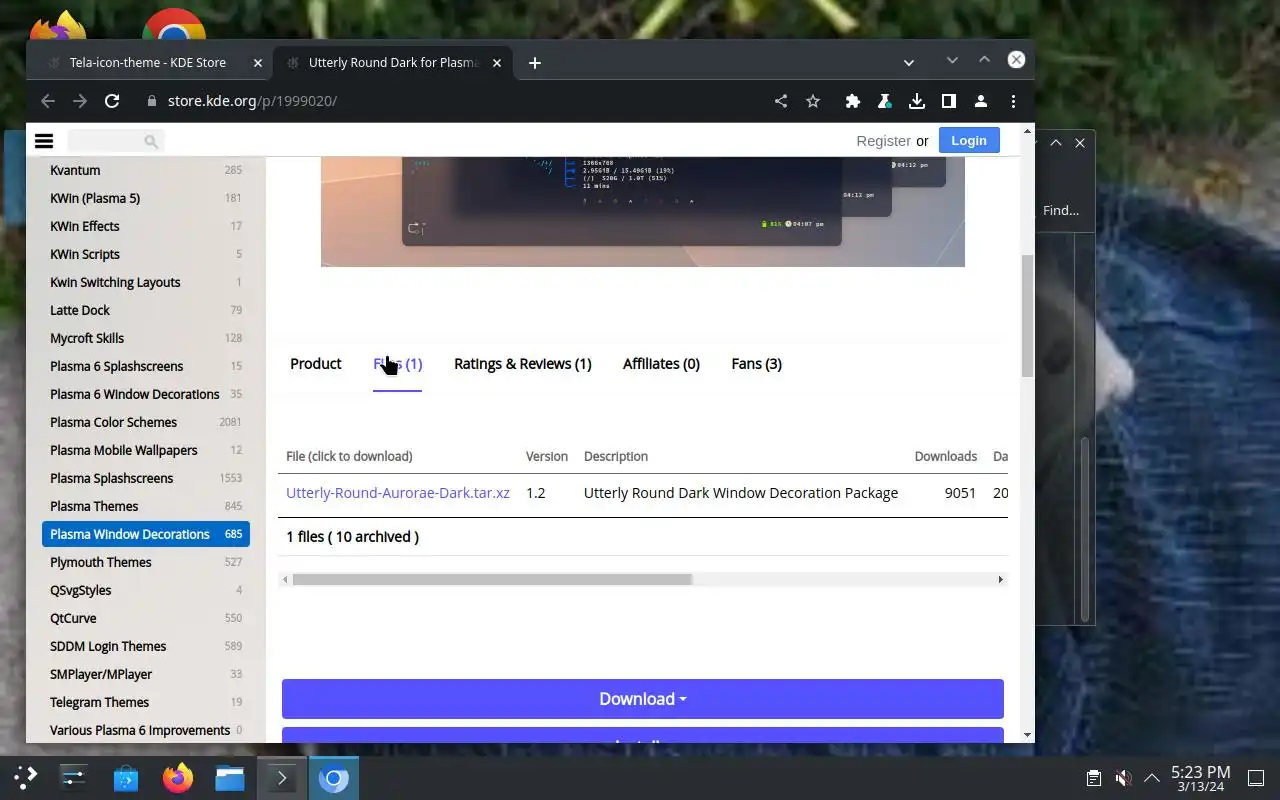
Task: Click left arrow of table scrollbar
Action: [x=285, y=580]
